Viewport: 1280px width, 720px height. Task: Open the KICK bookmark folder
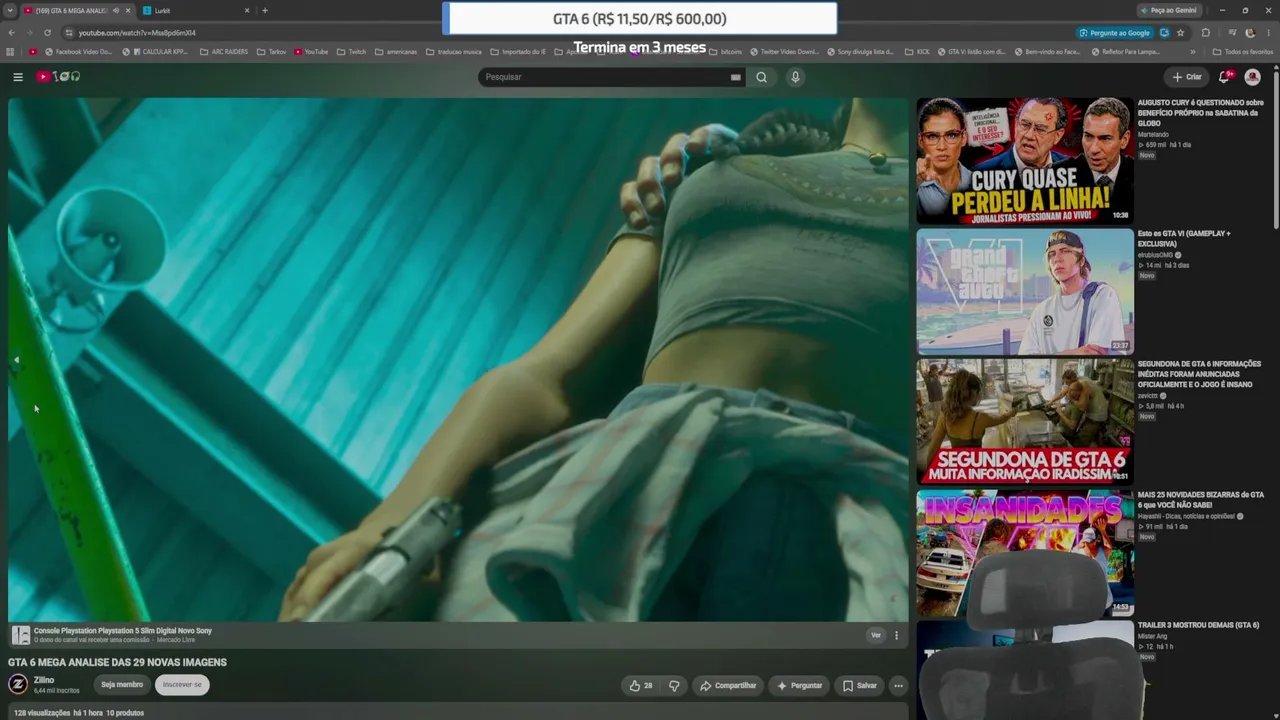(917, 52)
